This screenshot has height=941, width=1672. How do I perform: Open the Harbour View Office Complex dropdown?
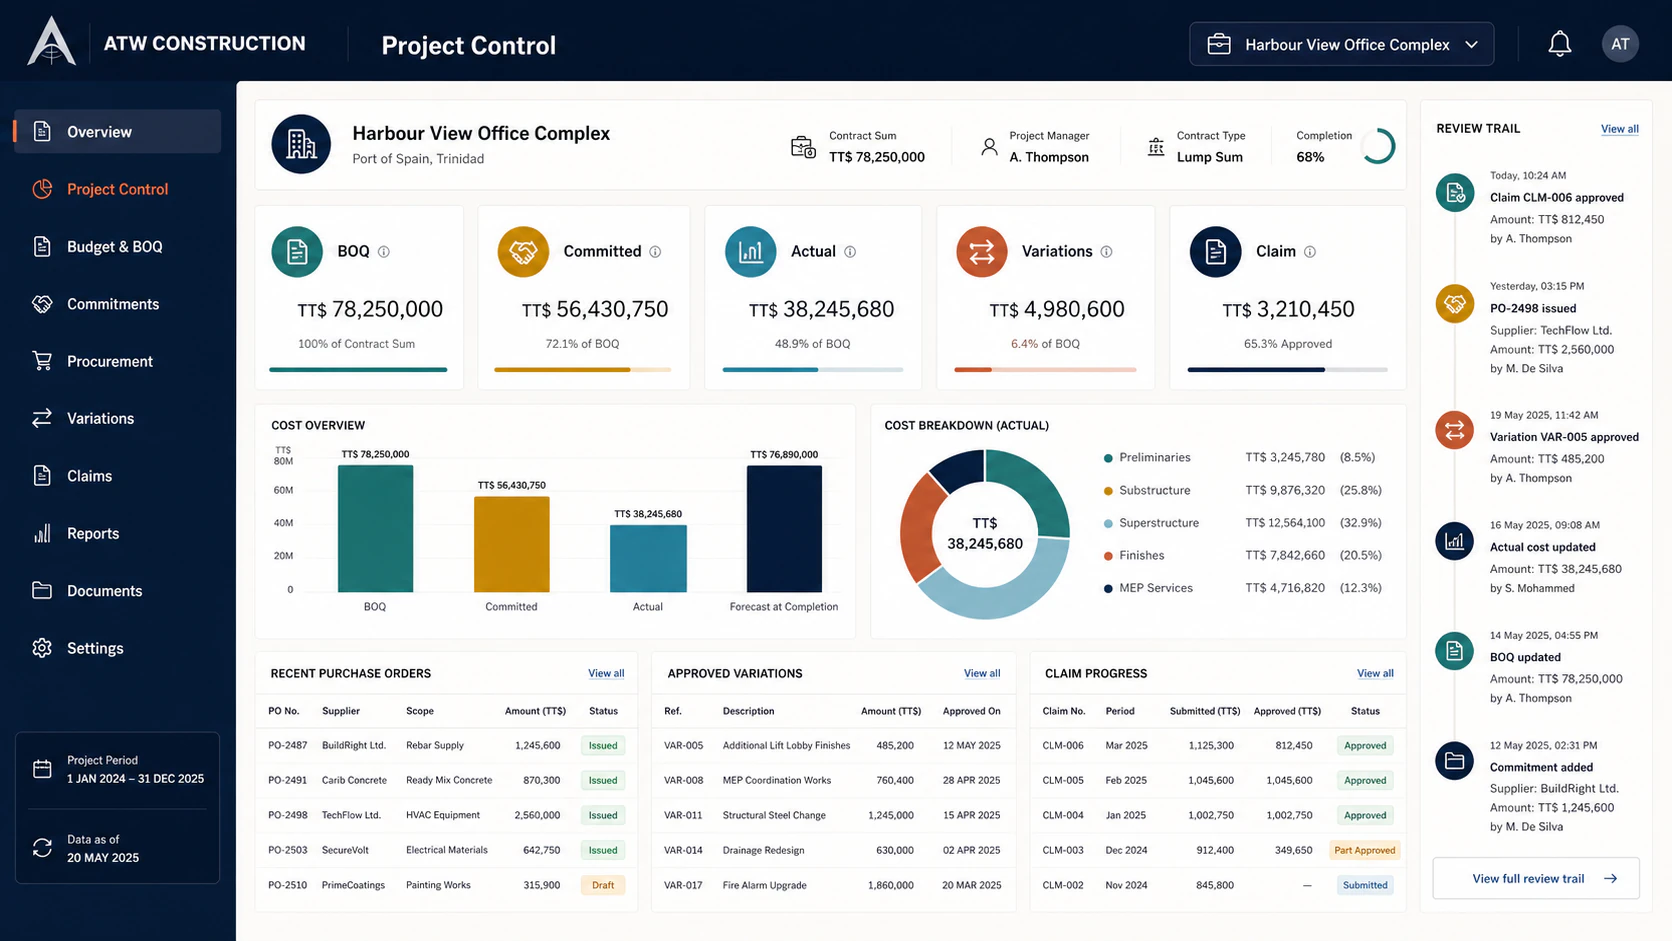[x=1342, y=44]
